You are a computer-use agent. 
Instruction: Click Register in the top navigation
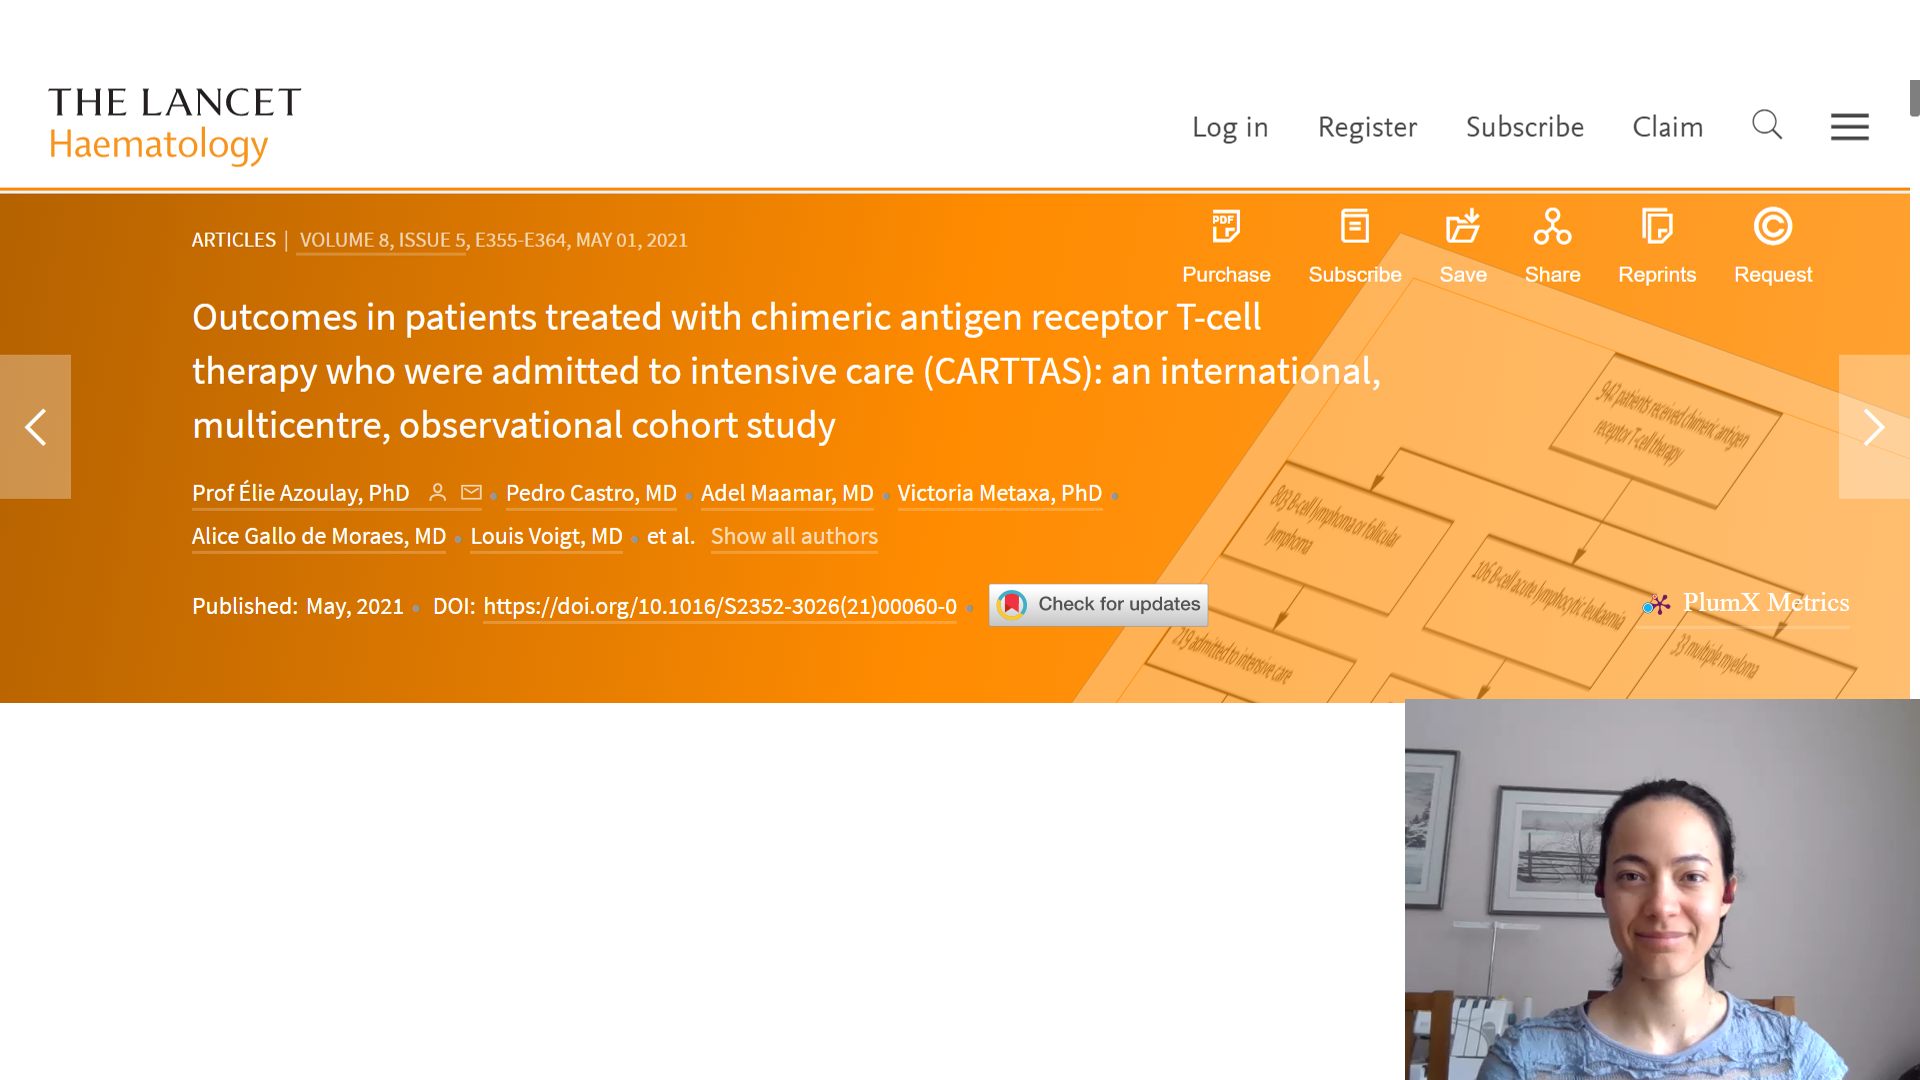1367,127
